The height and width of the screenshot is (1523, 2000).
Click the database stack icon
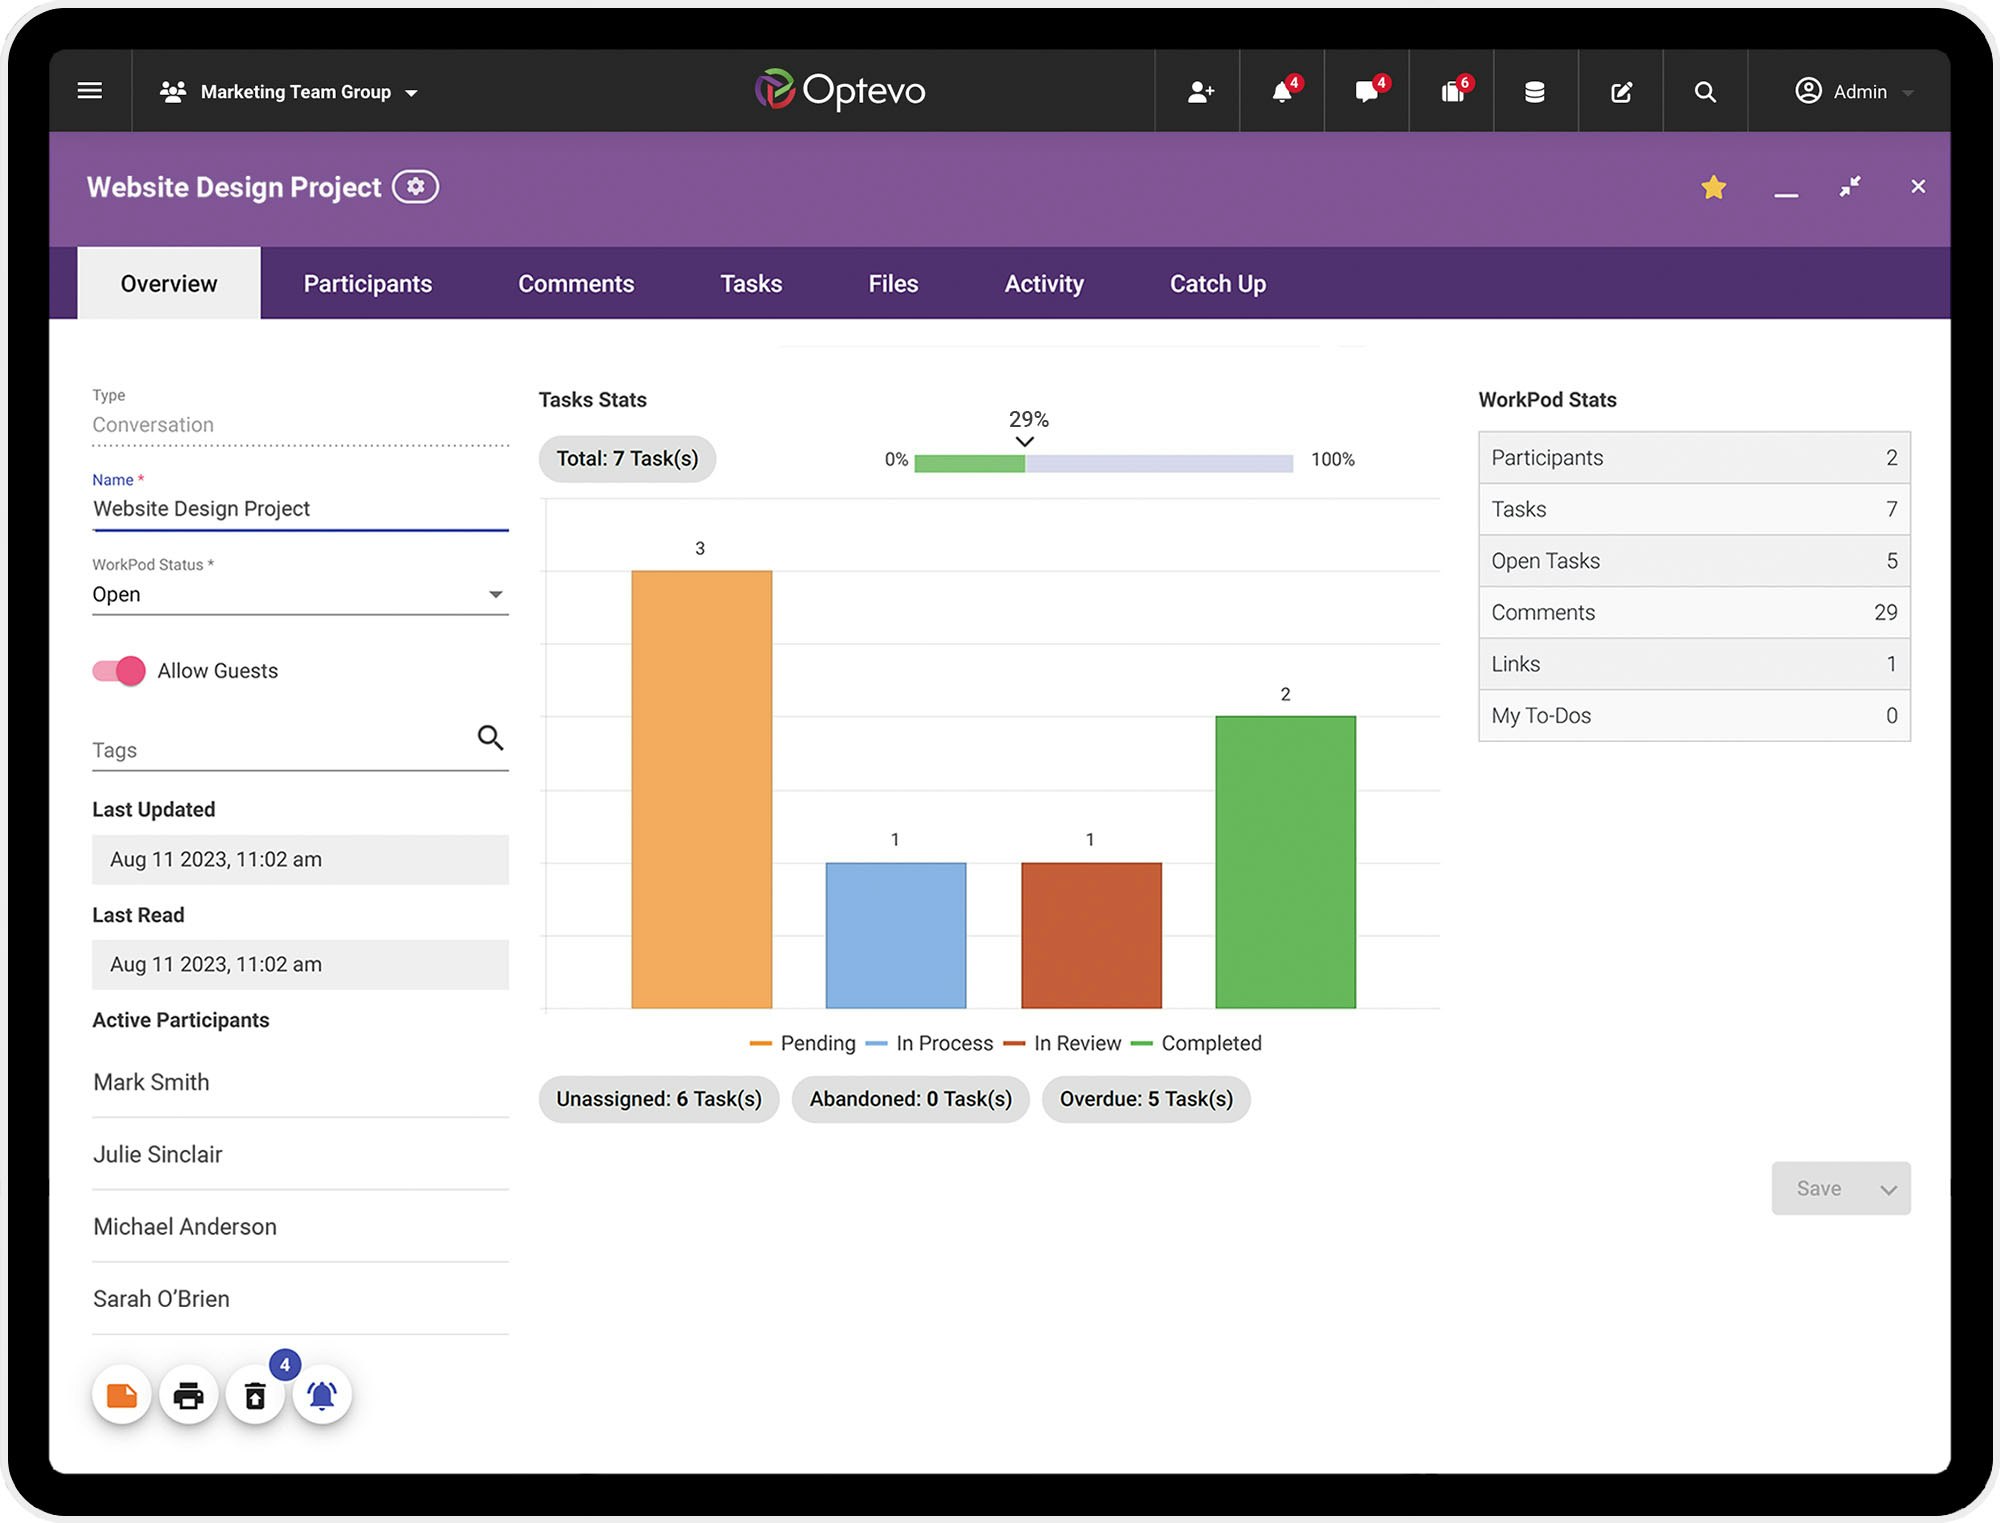click(x=1534, y=92)
